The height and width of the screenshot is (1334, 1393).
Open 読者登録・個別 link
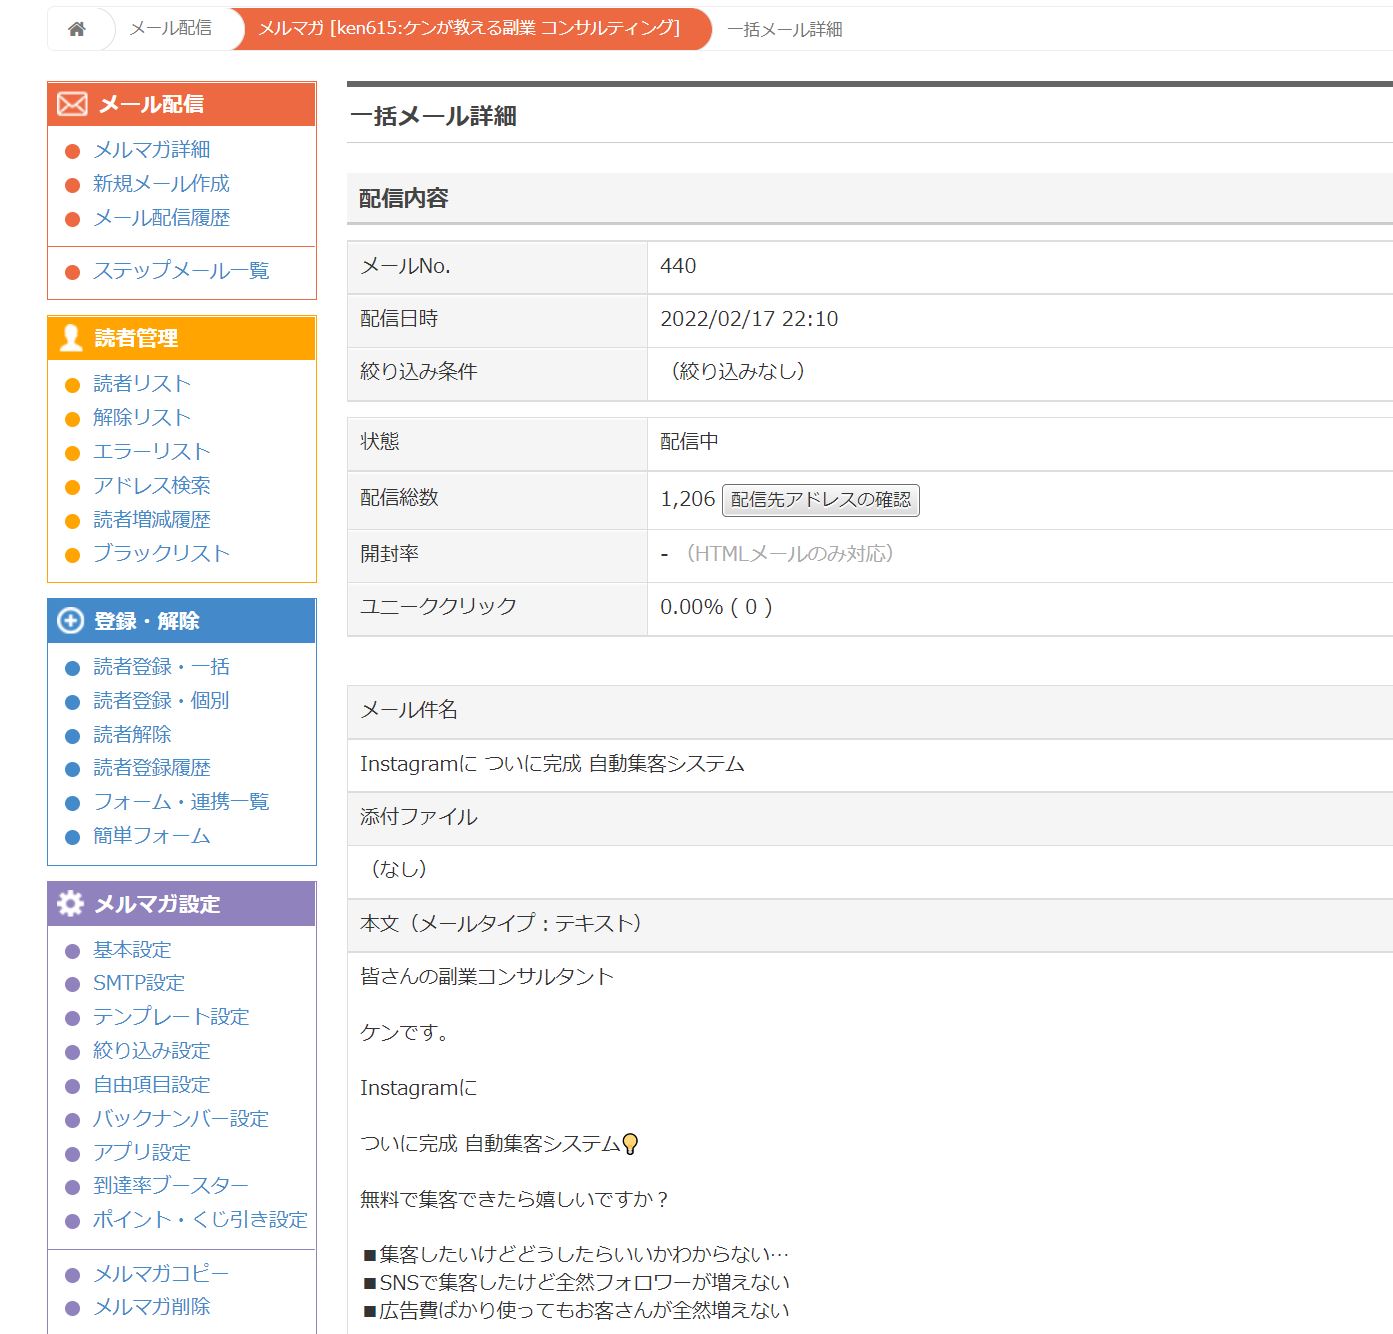(x=161, y=701)
